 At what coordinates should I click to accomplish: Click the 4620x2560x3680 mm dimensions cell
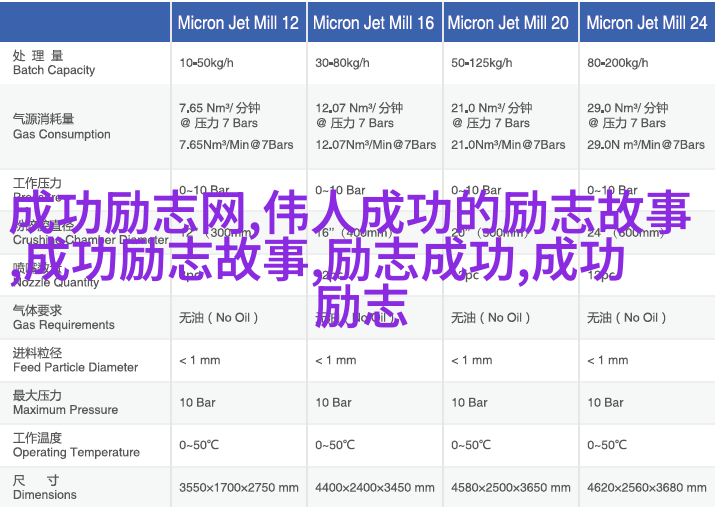pos(647,488)
